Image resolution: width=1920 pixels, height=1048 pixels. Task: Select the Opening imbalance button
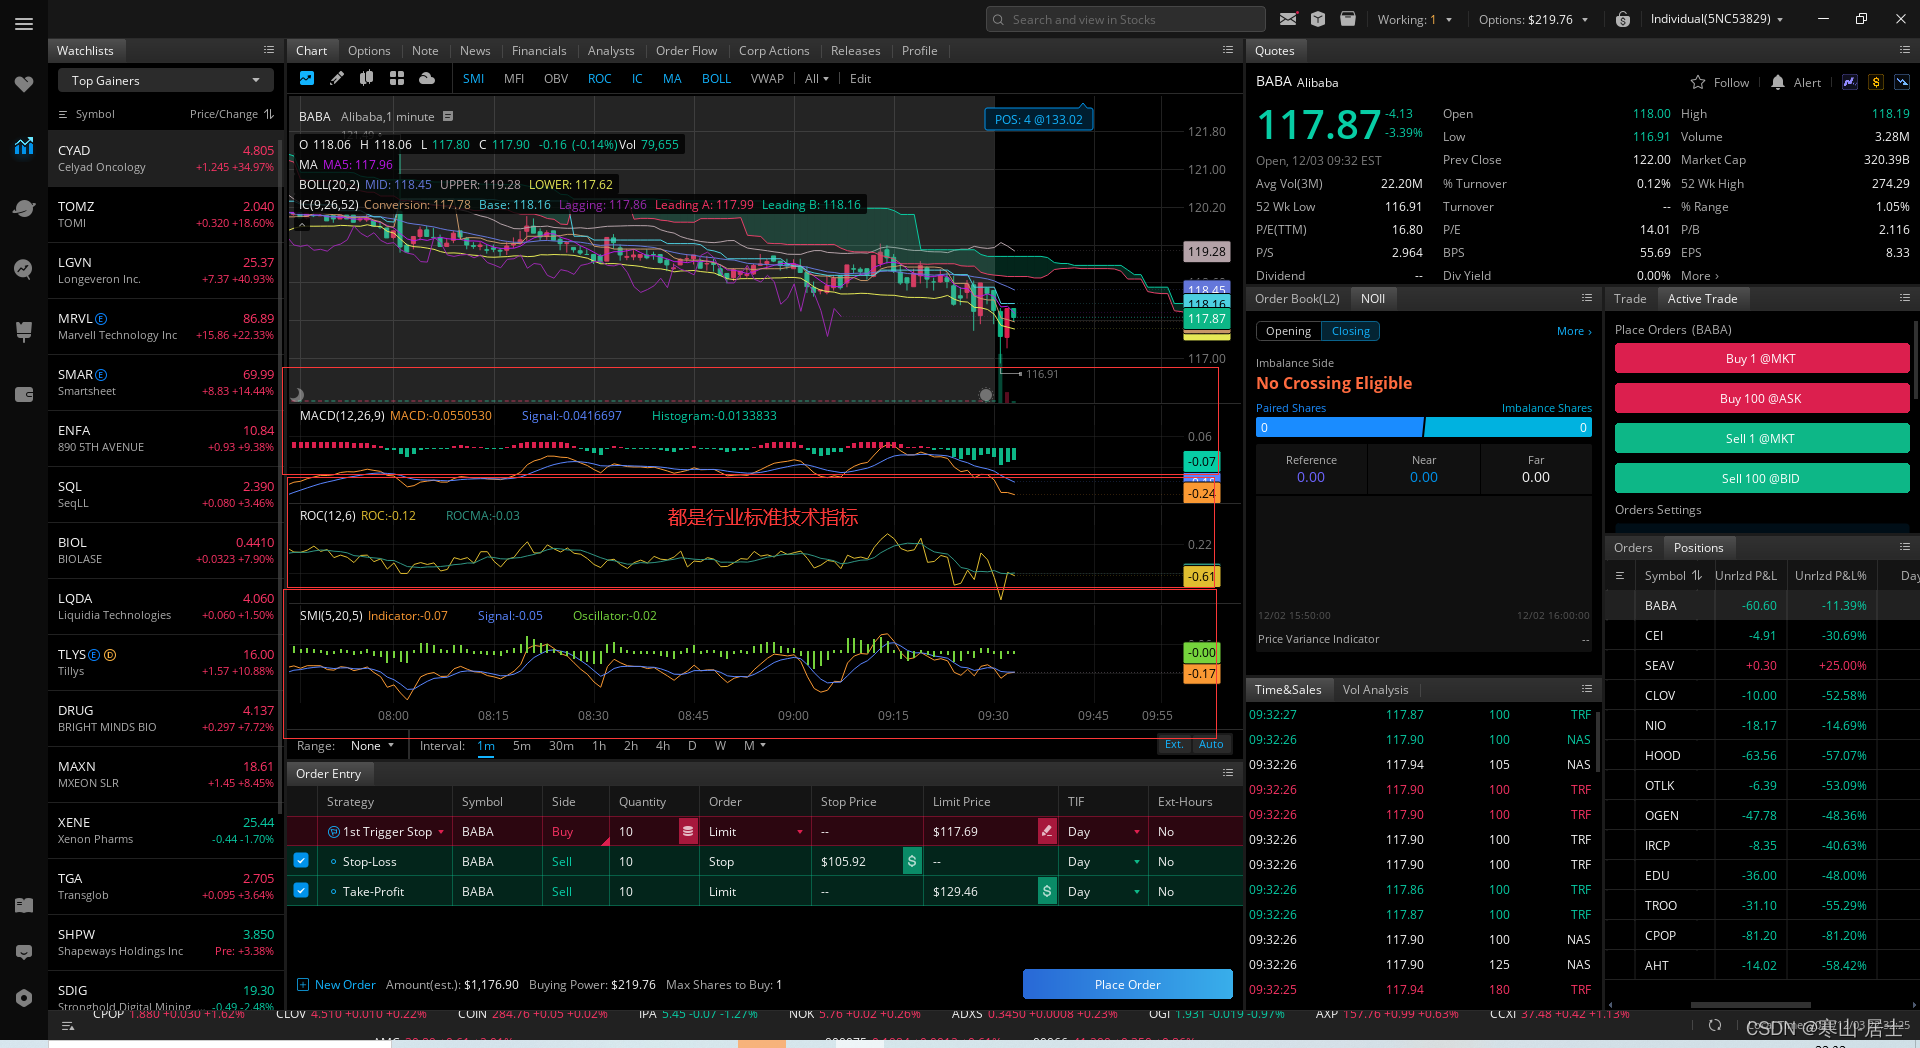point(1288,331)
